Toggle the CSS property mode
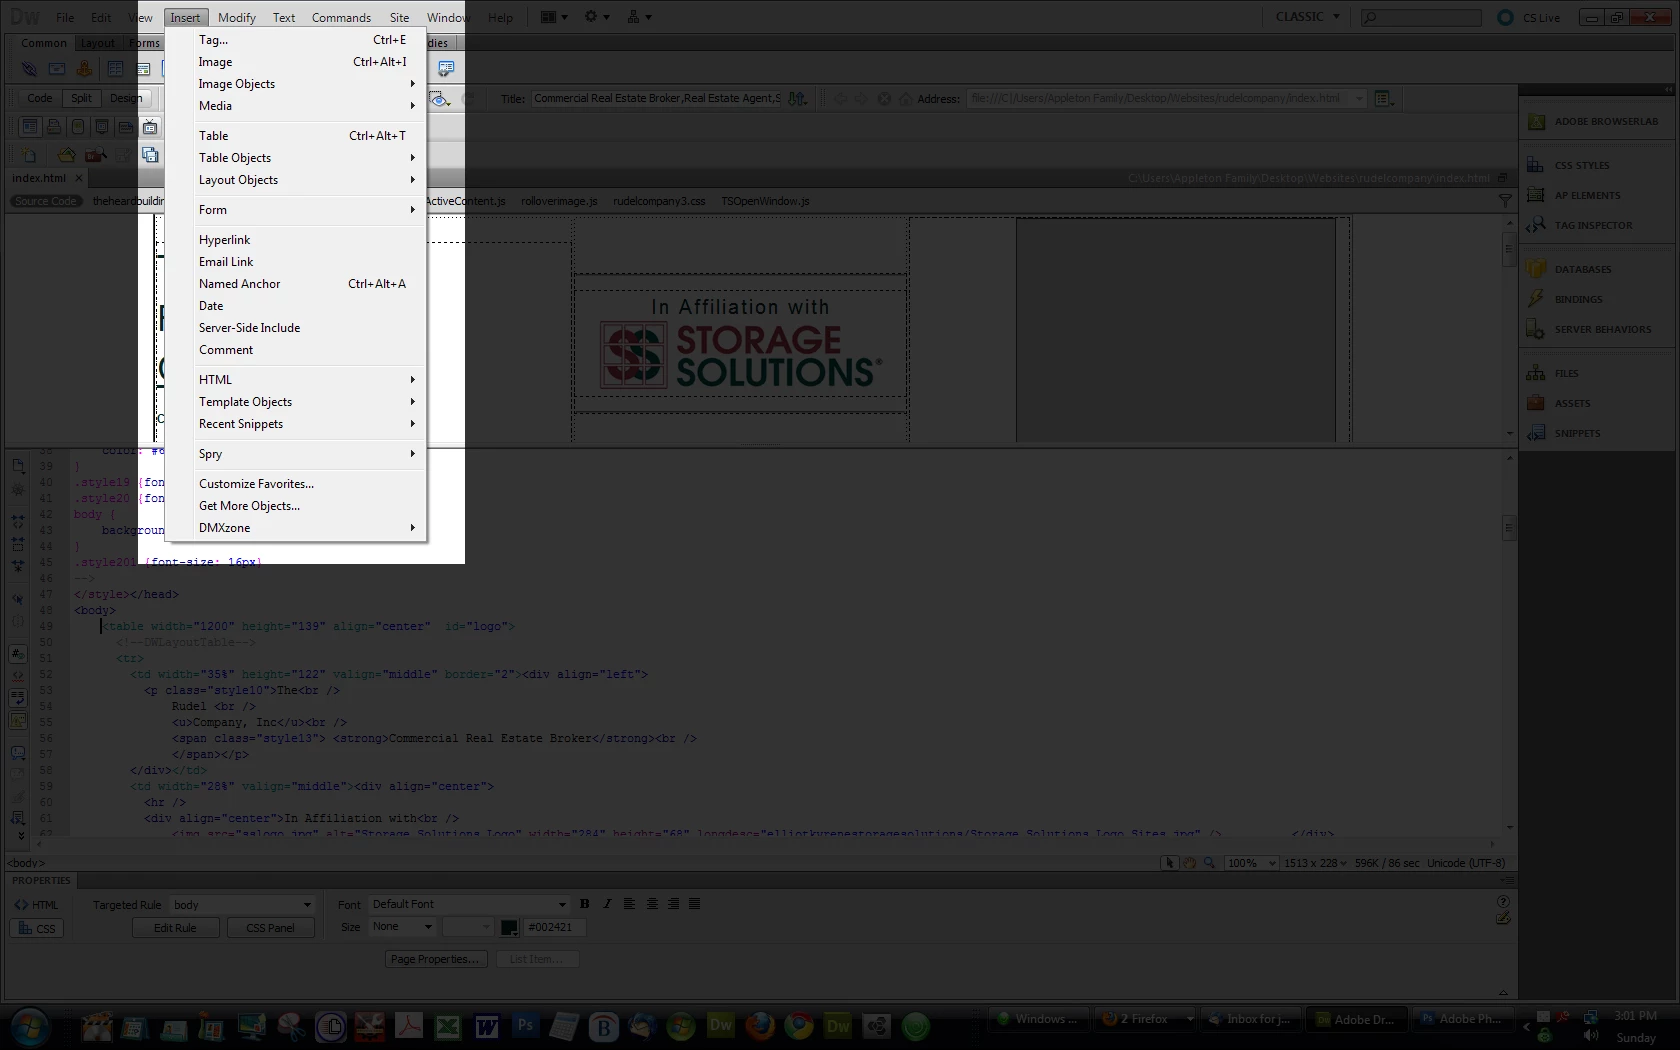 [36, 929]
